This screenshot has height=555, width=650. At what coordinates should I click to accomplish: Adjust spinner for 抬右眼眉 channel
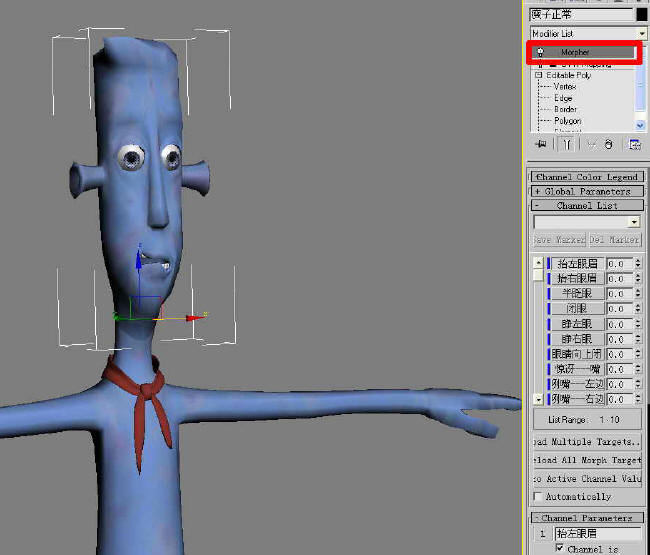(x=638, y=278)
